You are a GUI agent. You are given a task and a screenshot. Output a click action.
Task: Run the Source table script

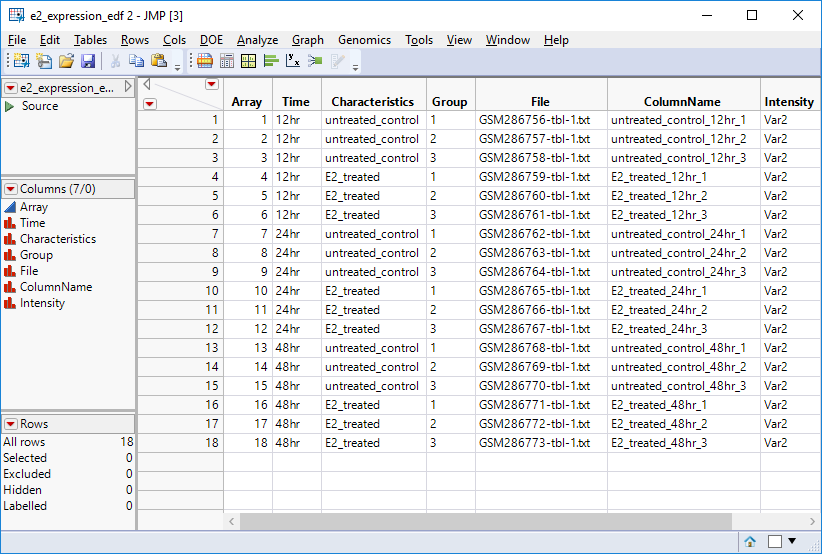coord(10,106)
